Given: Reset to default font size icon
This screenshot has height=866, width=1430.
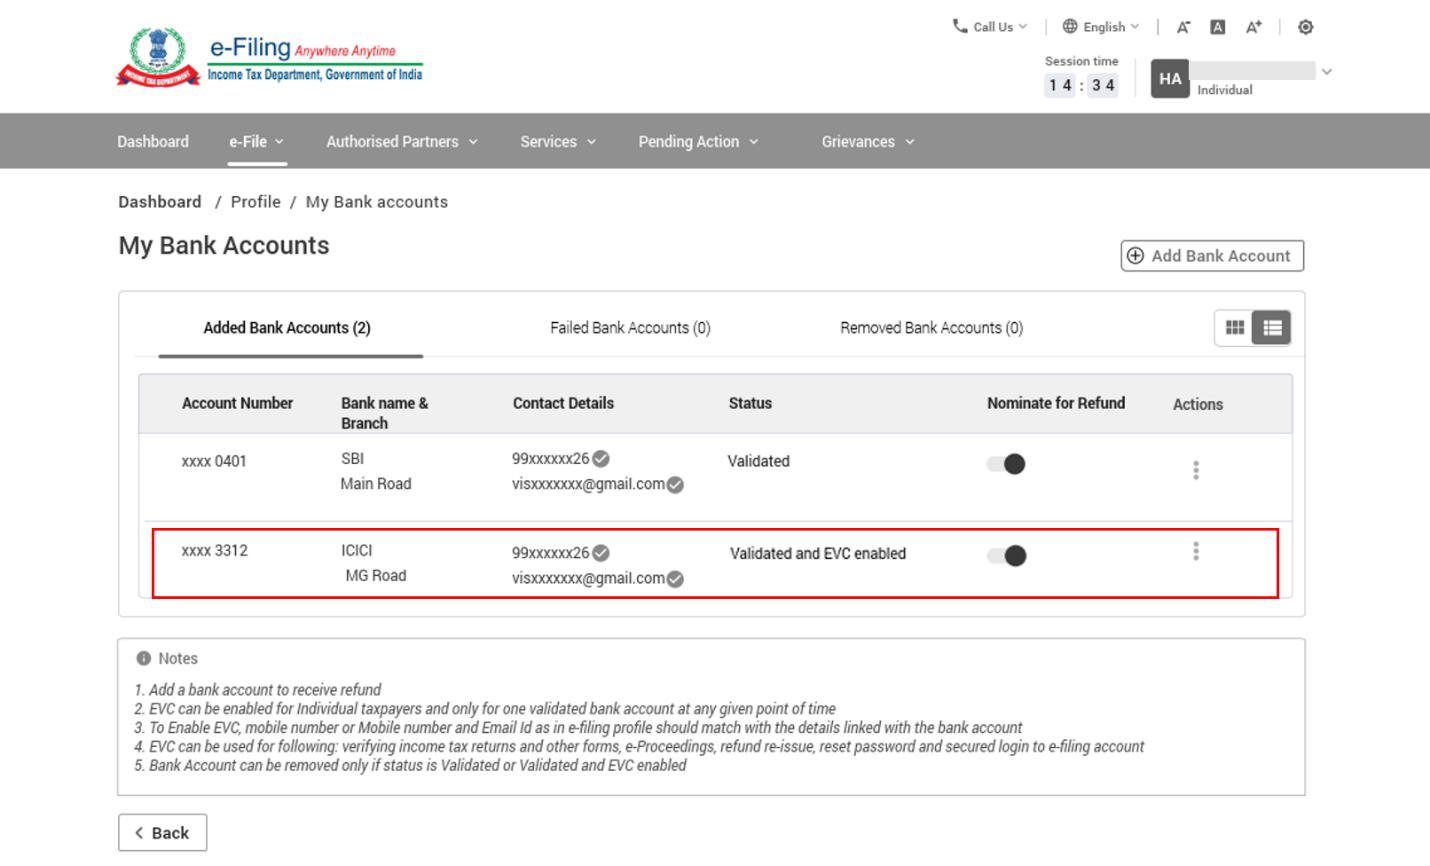Looking at the screenshot, I should 1218,27.
